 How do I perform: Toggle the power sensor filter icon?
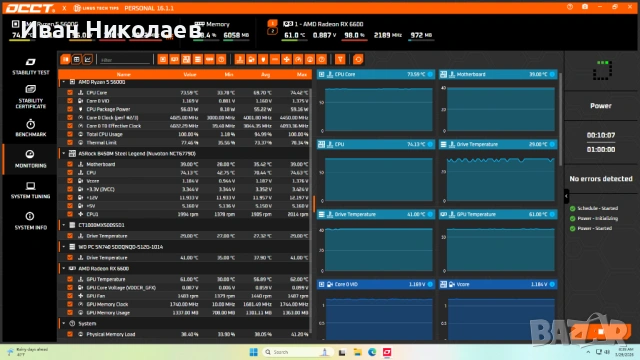(x=263, y=60)
